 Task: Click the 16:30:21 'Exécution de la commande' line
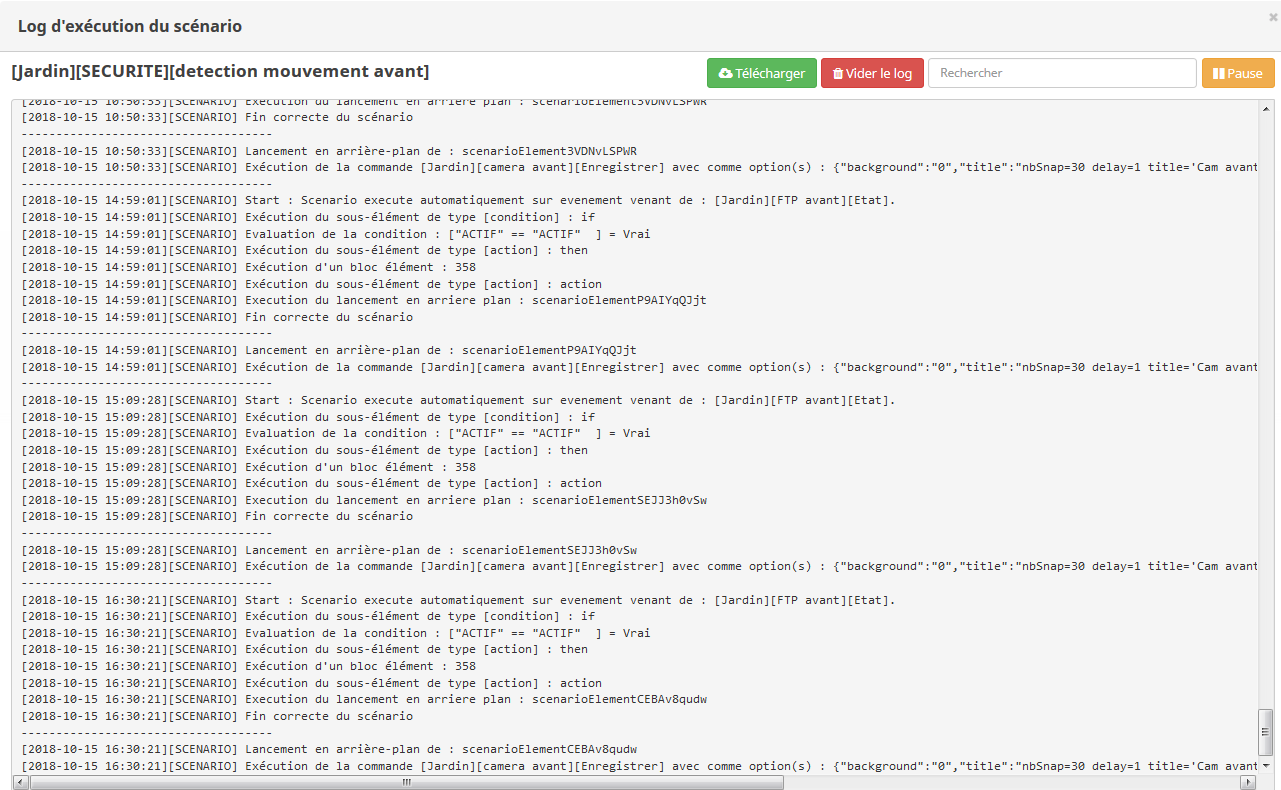tap(639, 766)
